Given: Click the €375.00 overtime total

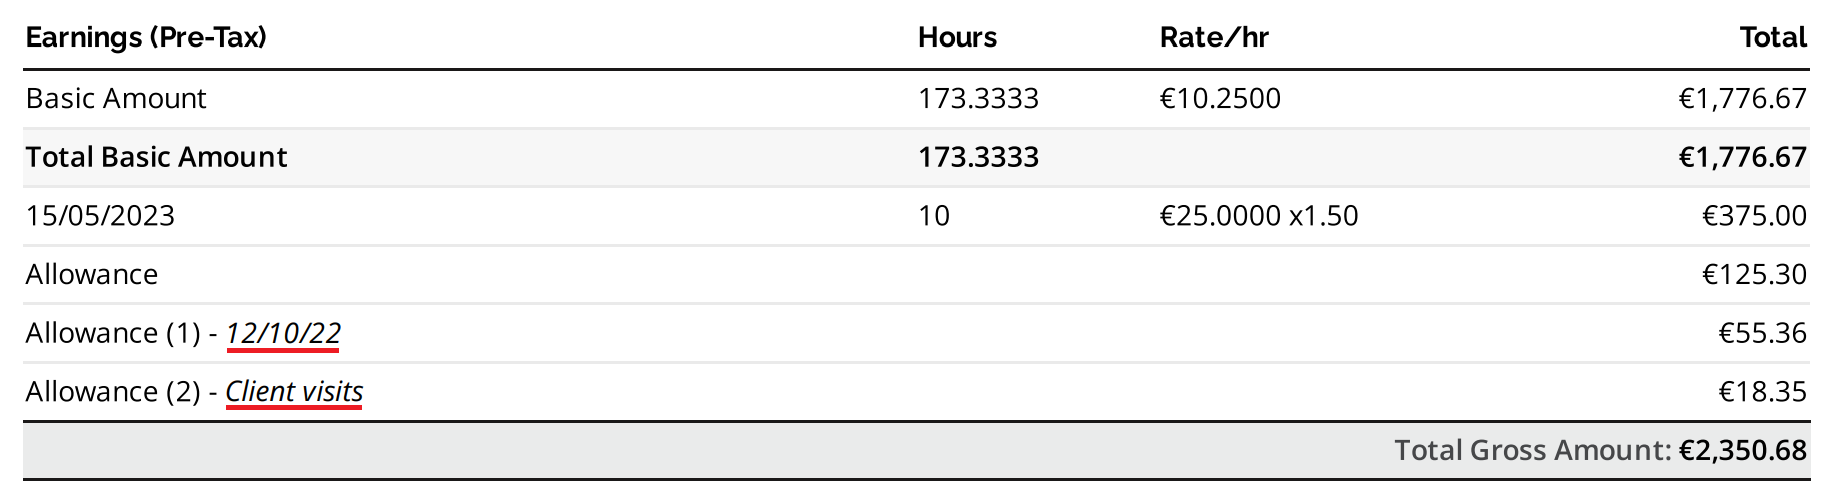Looking at the screenshot, I should click(x=1754, y=215).
